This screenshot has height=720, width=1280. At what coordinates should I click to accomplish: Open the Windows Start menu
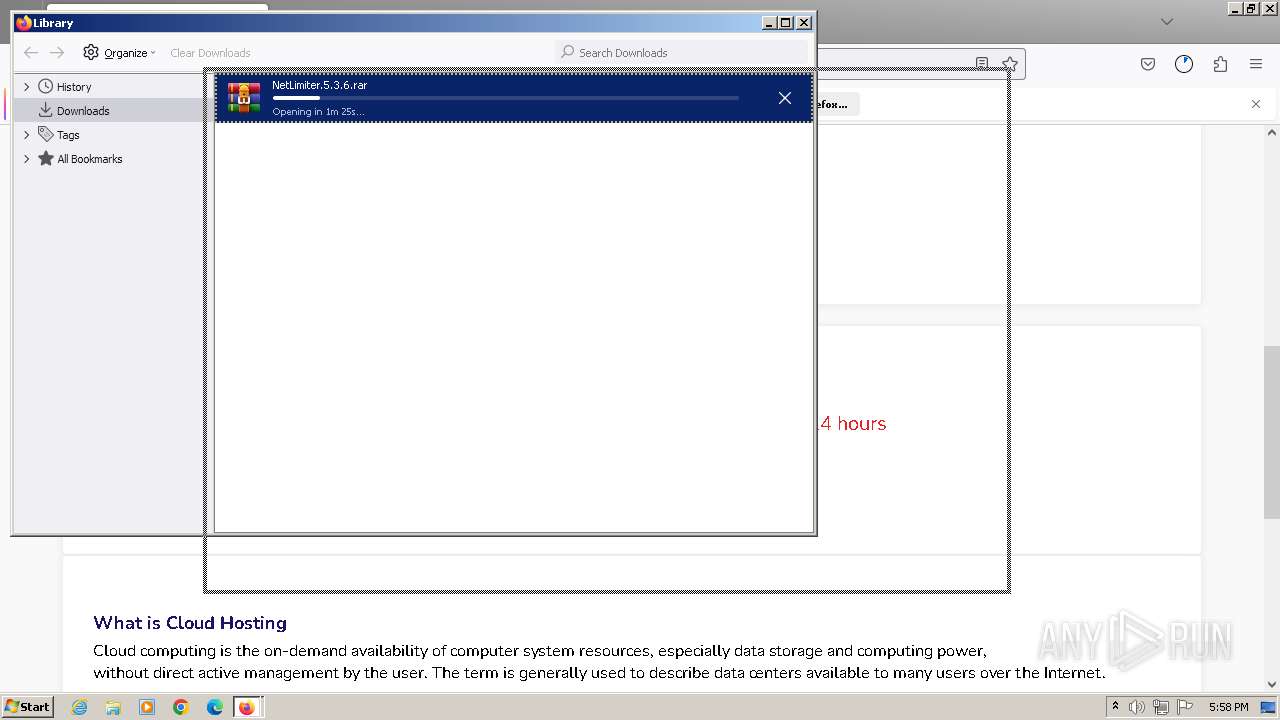click(x=28, y=706)
